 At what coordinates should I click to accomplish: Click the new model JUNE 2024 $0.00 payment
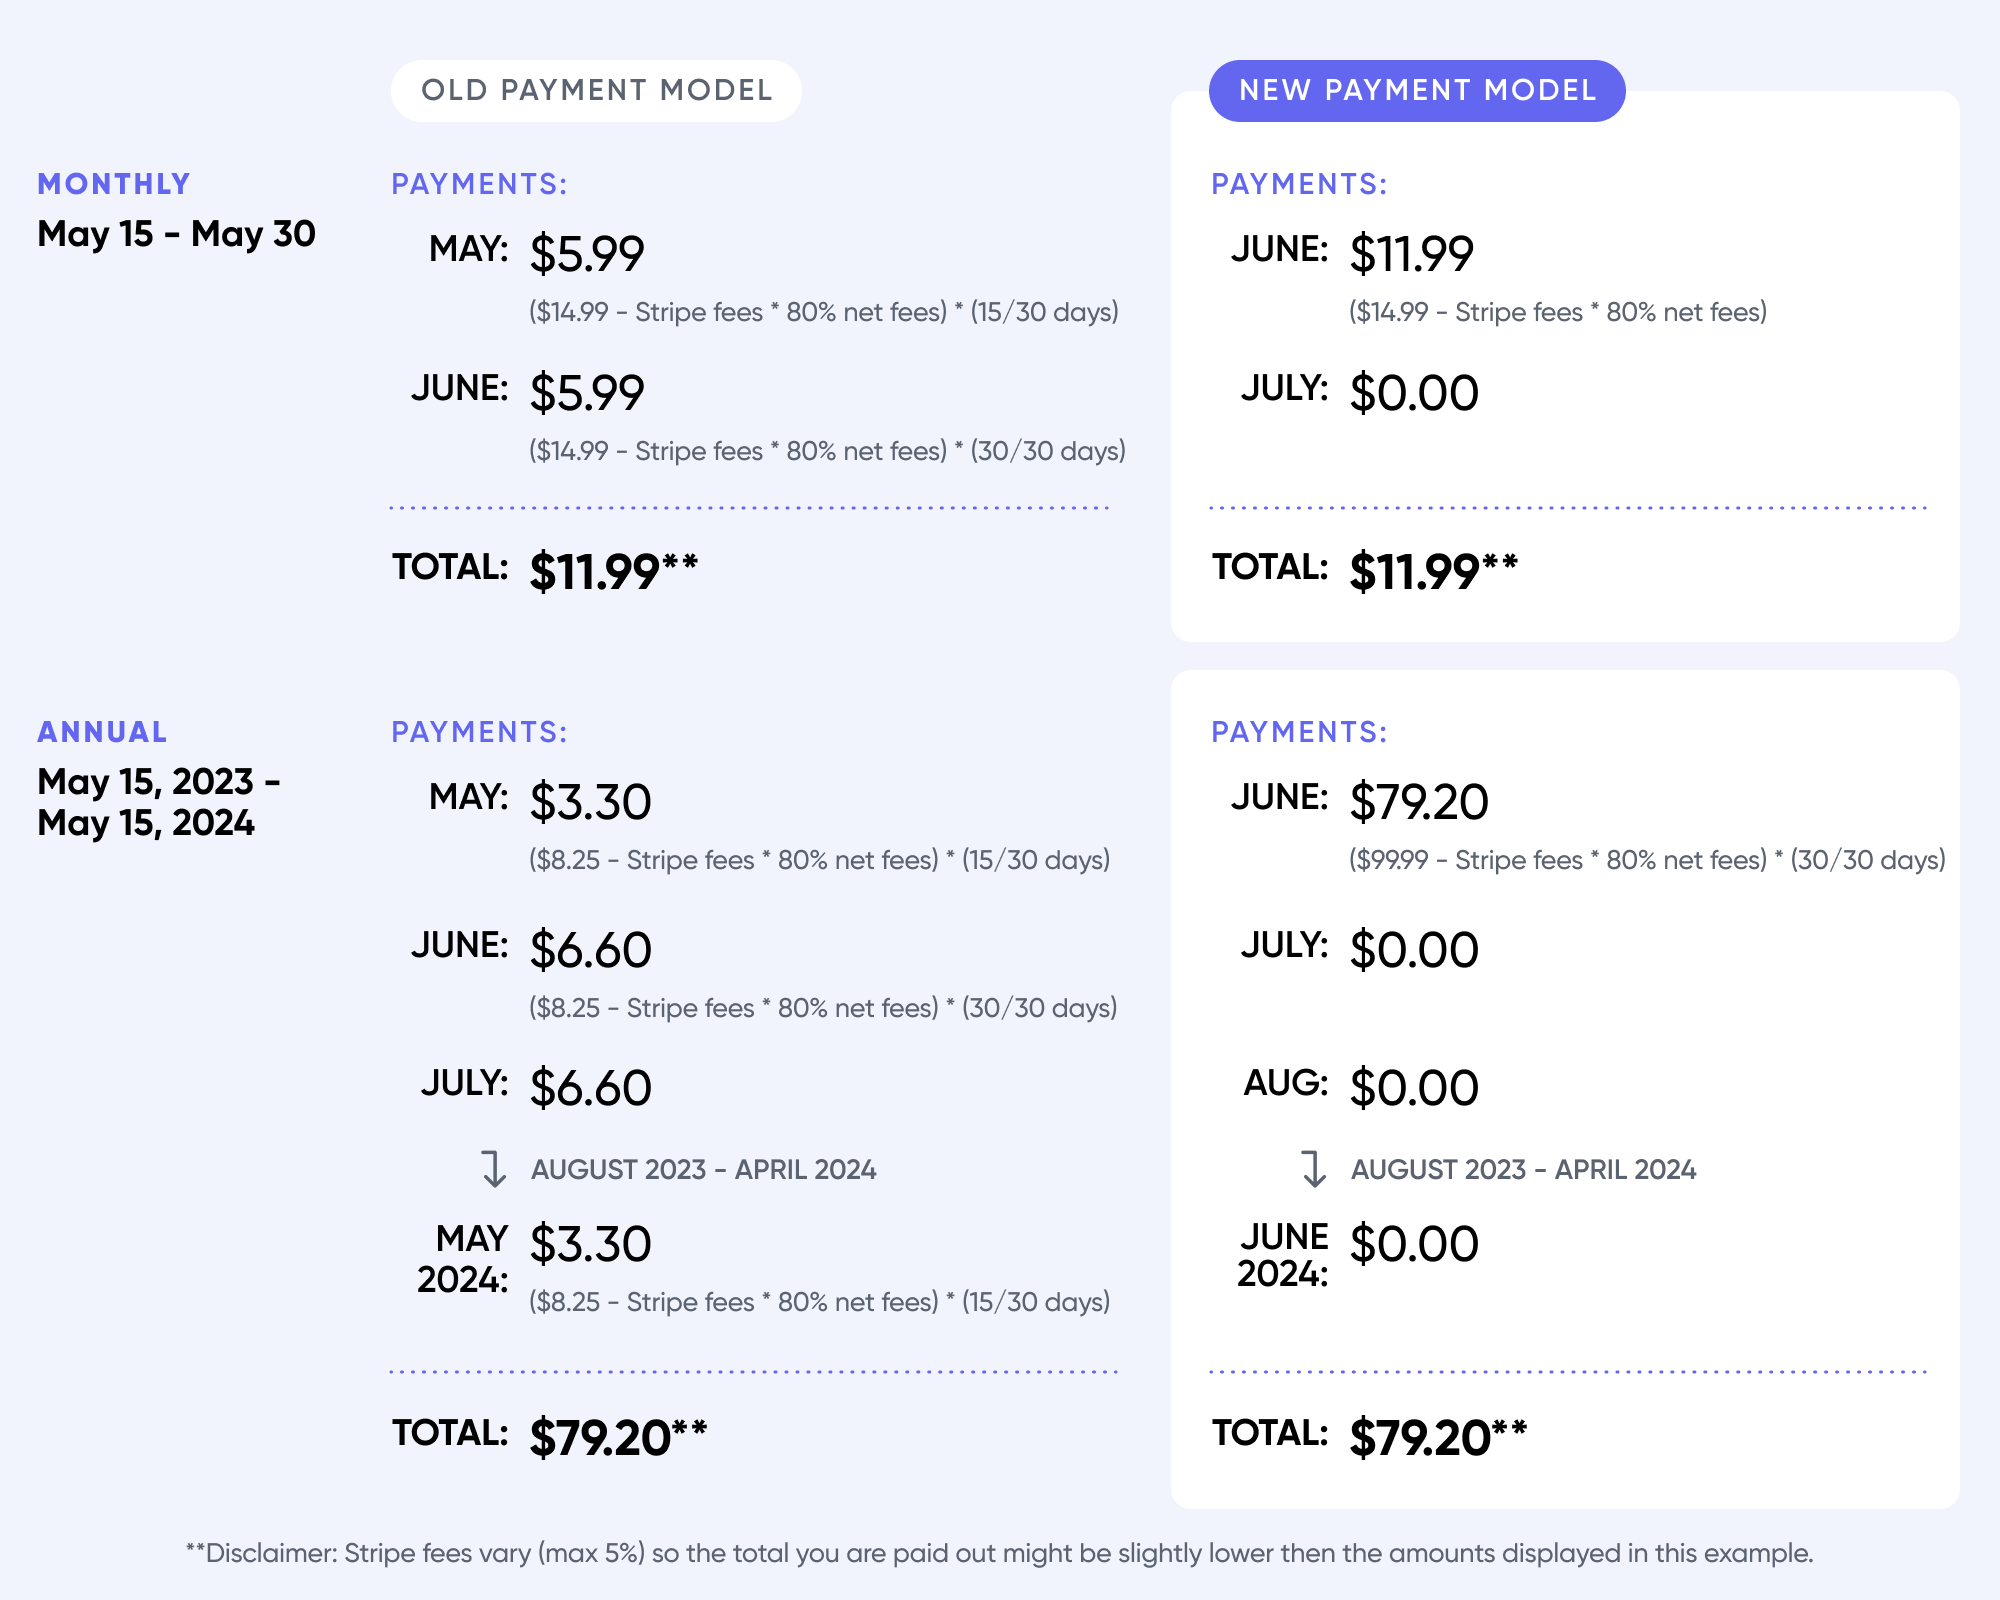[1414, 1245]
